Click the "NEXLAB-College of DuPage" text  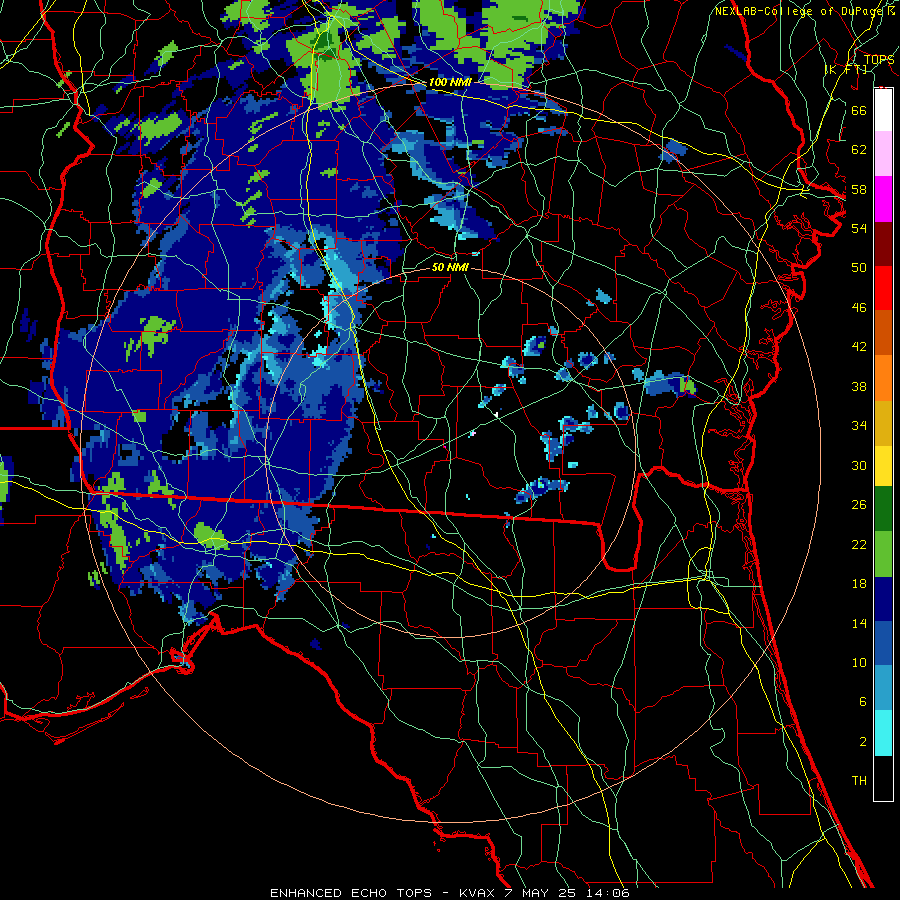pos(798,11)
